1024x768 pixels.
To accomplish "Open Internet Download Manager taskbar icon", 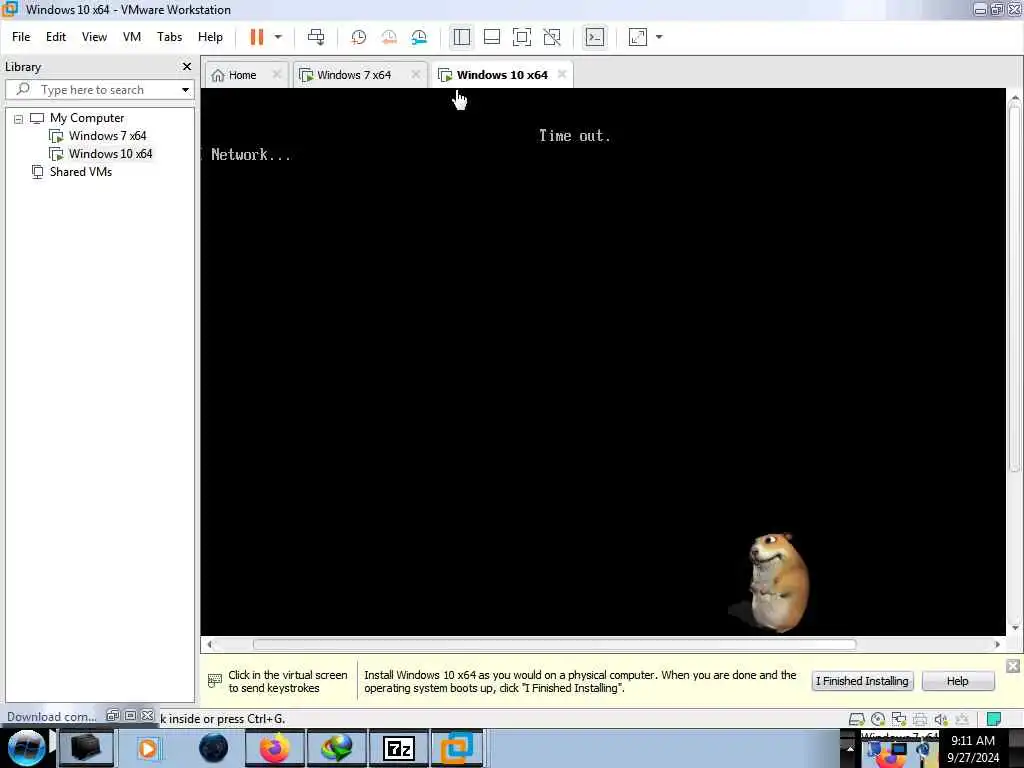I will coord(336,748).
